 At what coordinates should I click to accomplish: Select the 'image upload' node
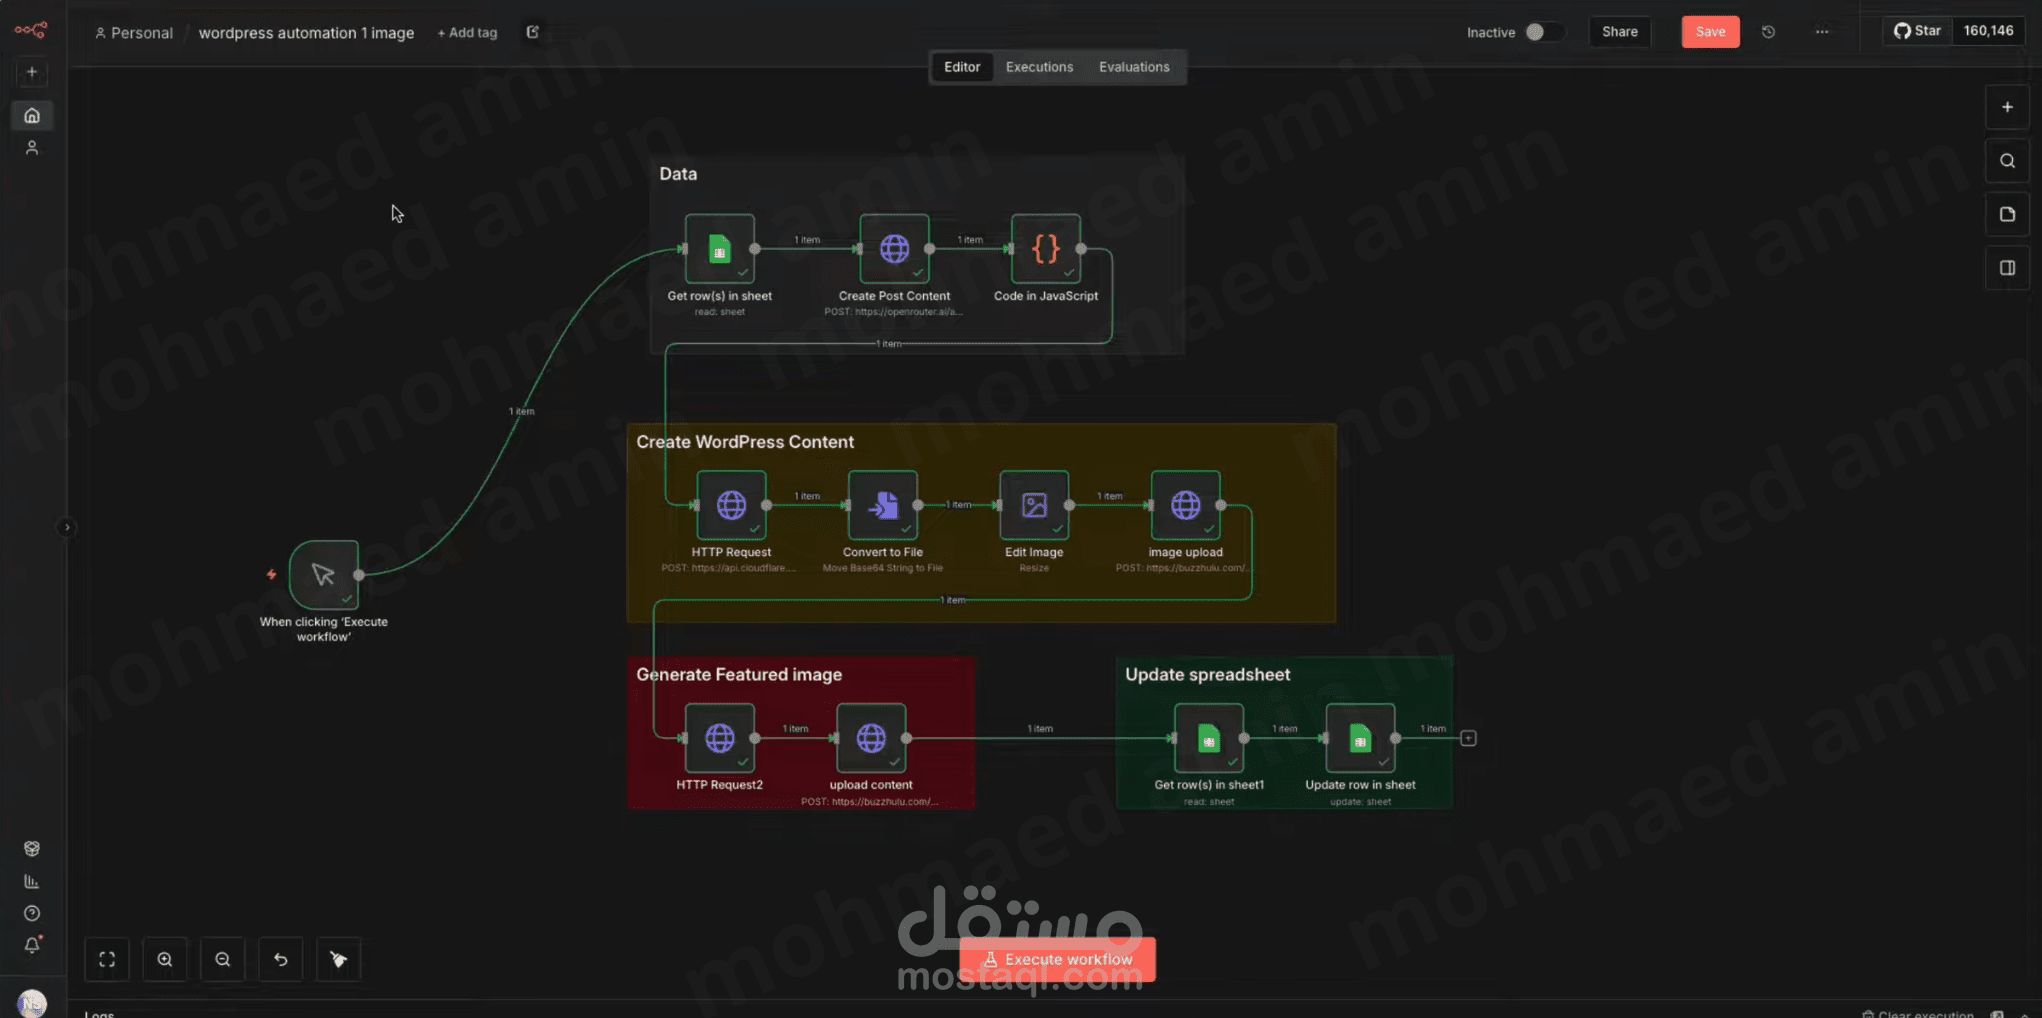[1186, 505]
